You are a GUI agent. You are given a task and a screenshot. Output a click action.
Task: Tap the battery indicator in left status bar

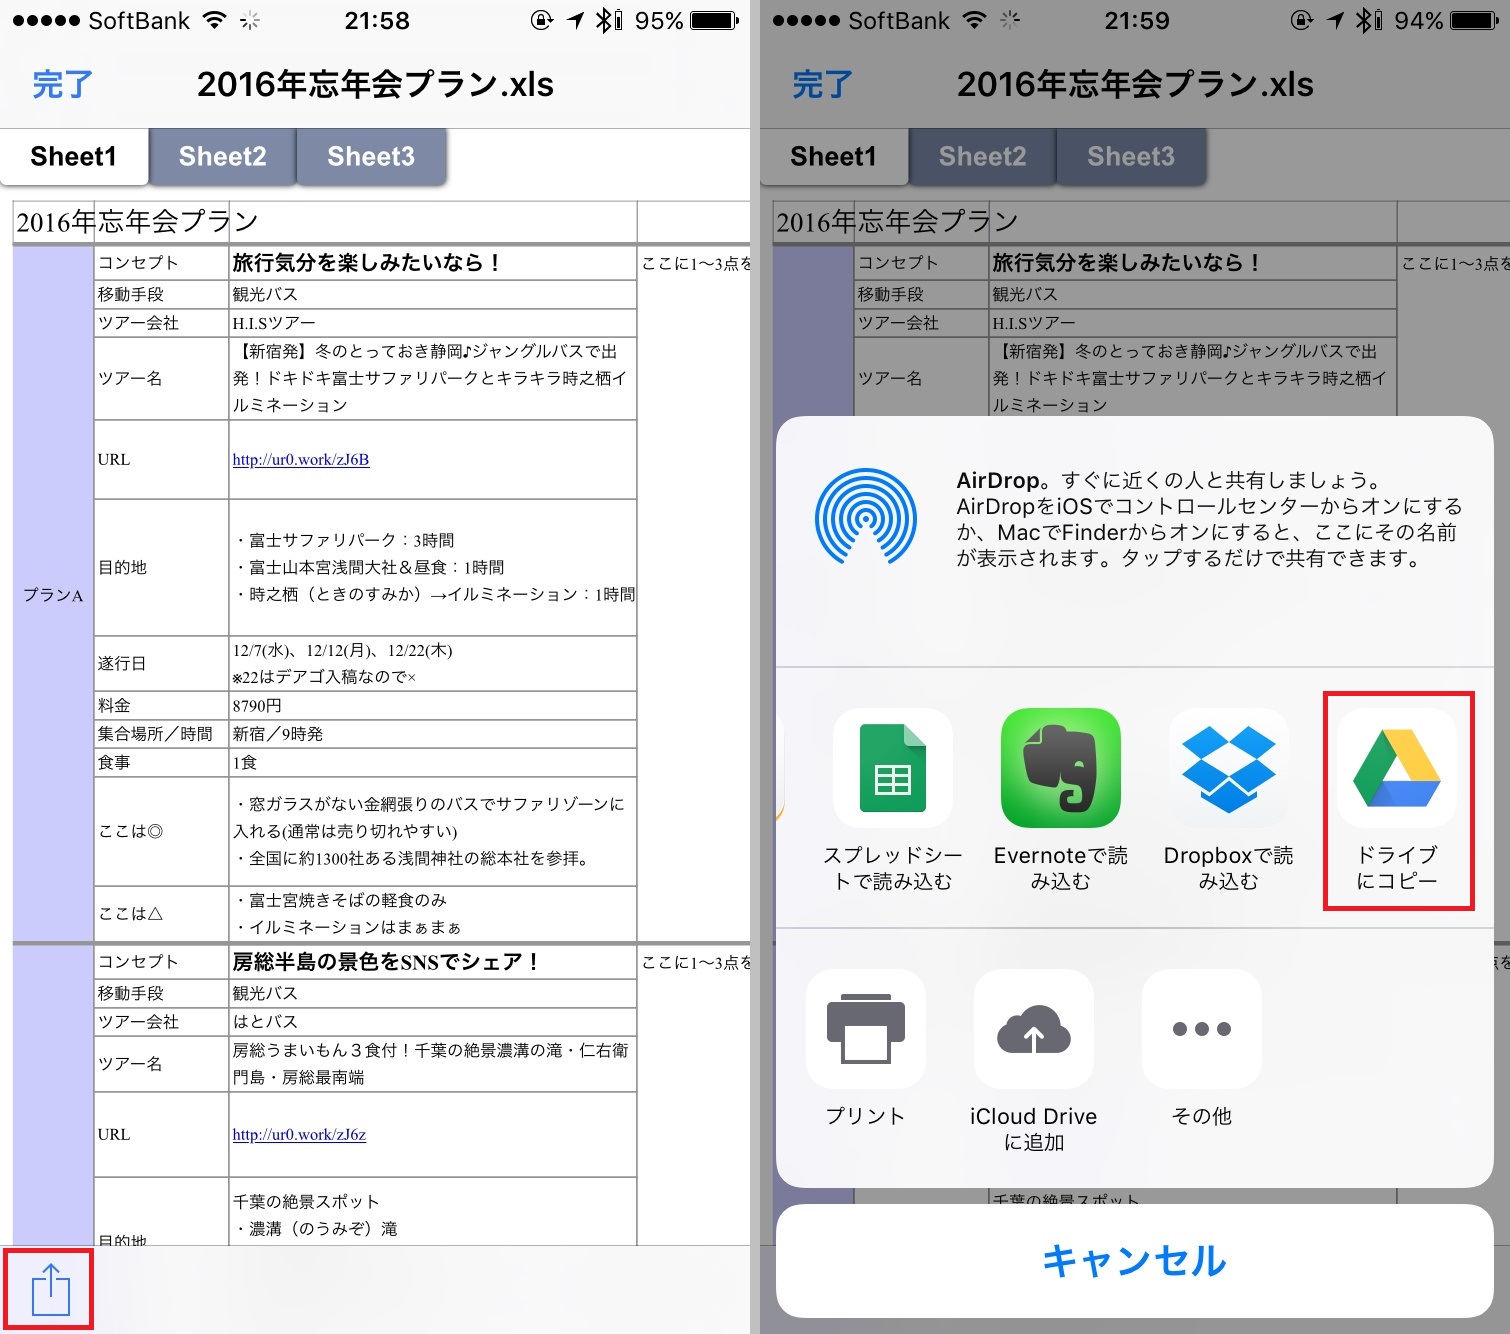(714, 21)
